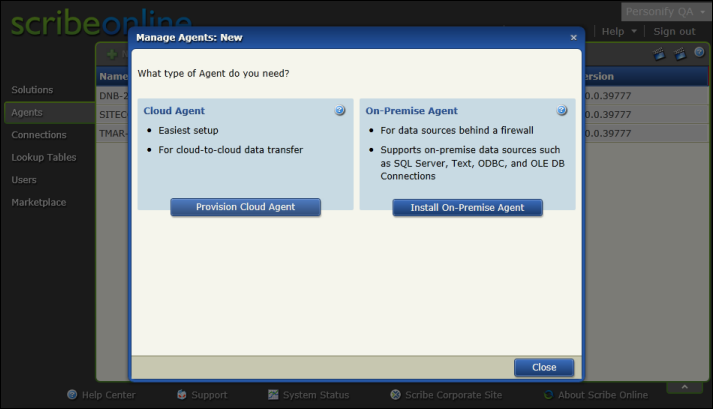Image resolution: width=713 pixels, height=409 pixels.
Task: Open Support link in footer
Action: point(209,395)
